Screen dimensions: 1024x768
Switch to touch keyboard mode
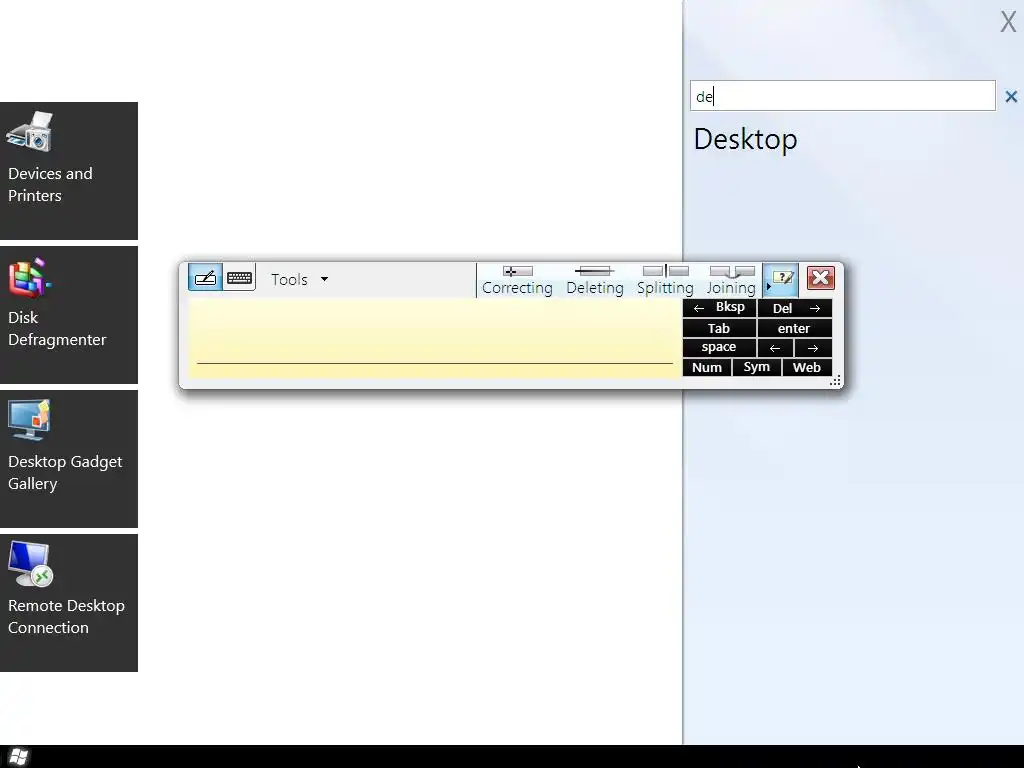239,278
